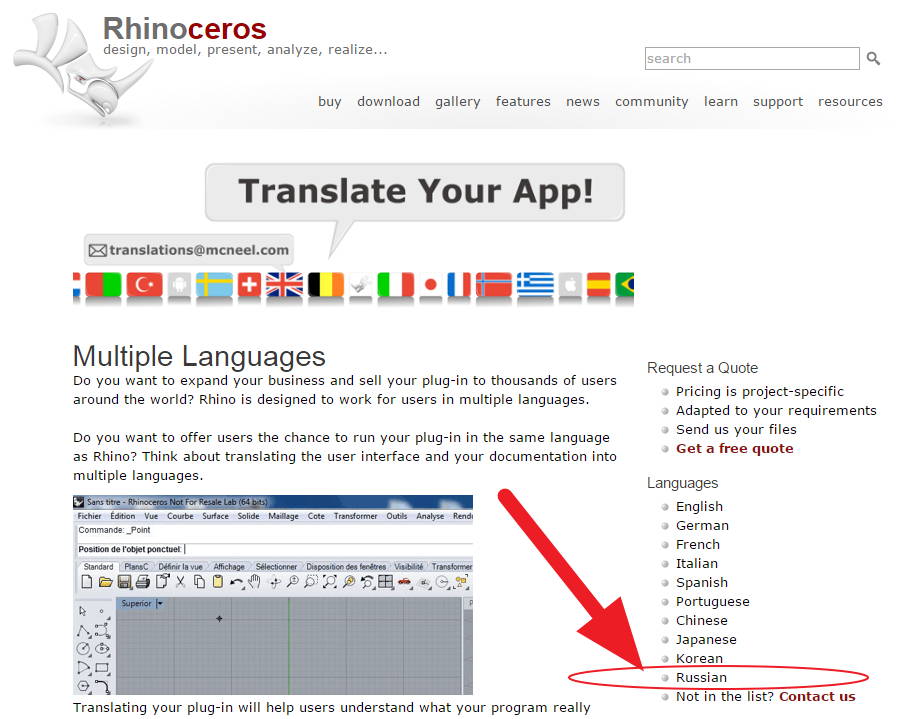Click the Request a Quote heading
This screenshot has height=719, width=920.
(x=702, y=368)
